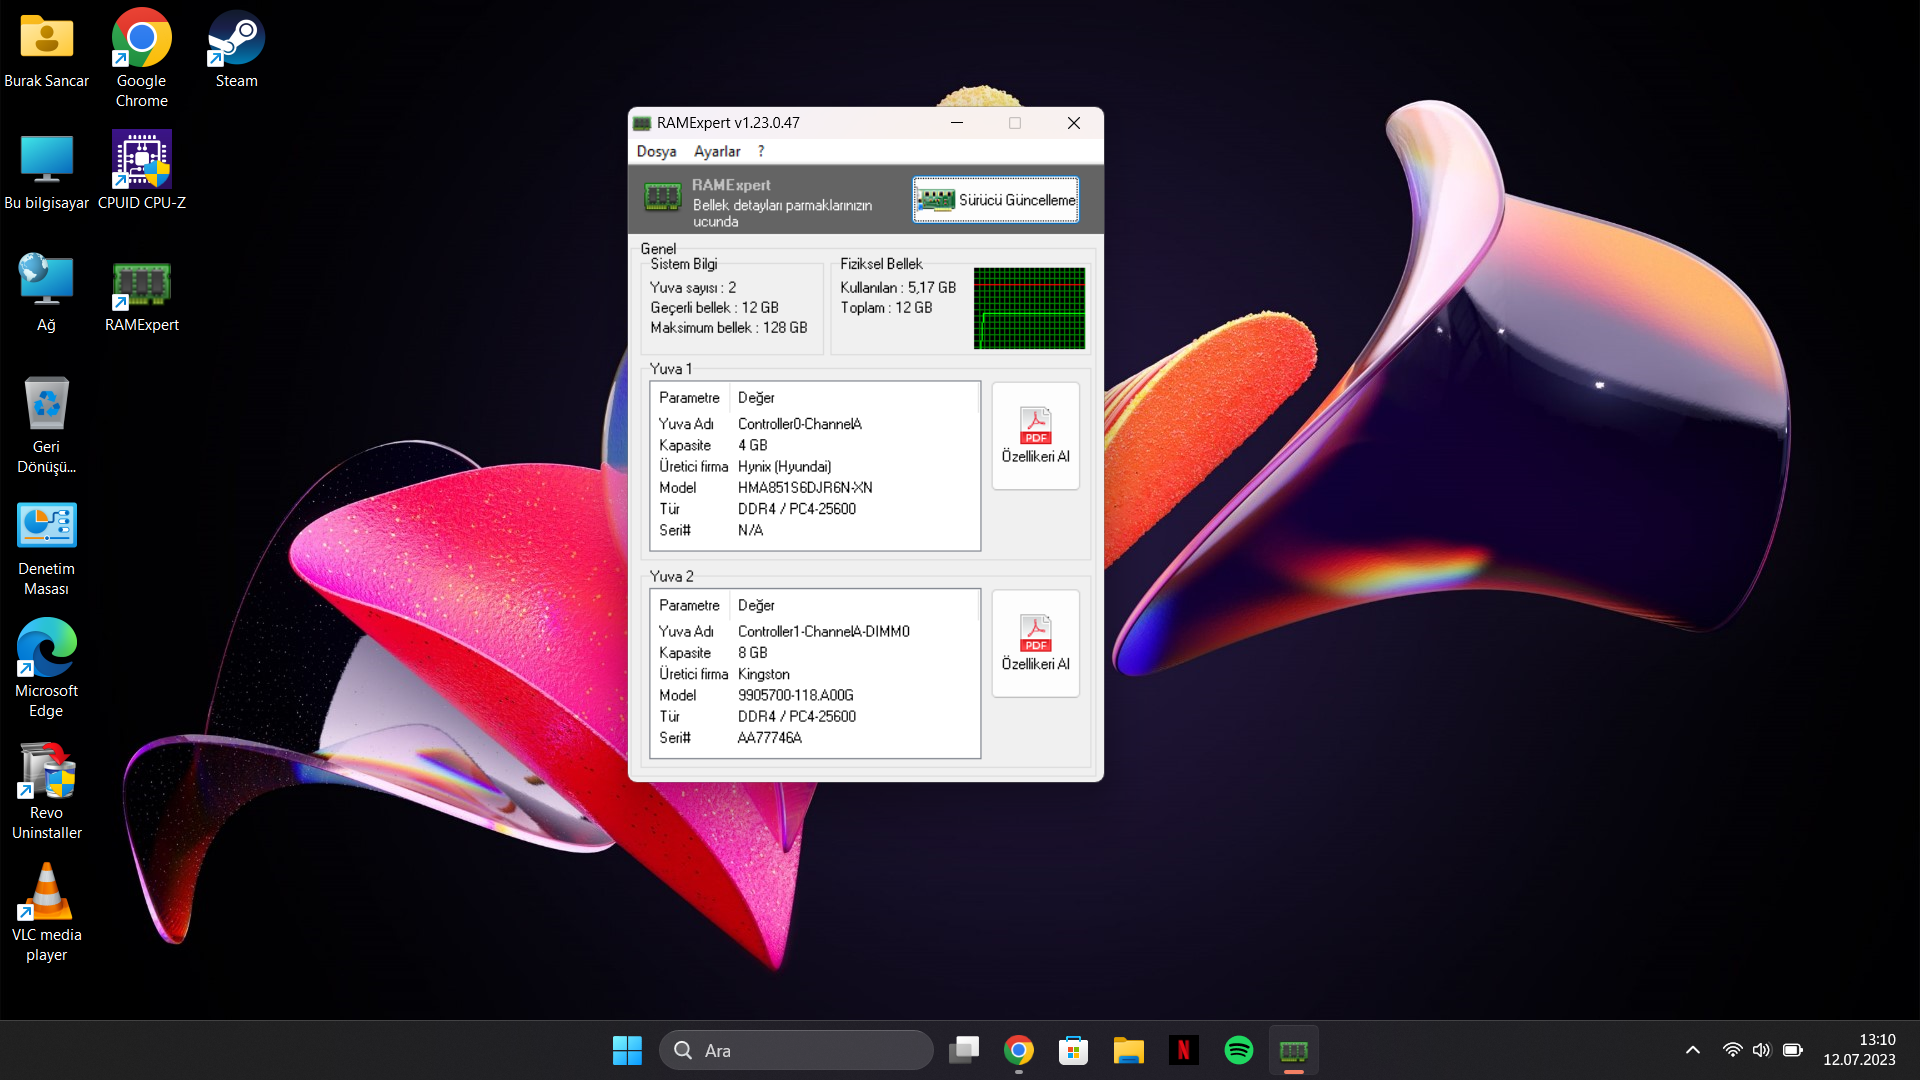Open the Dosya menu
The width and height of the screenshot is (1920, 1080).
pos(656,151)
